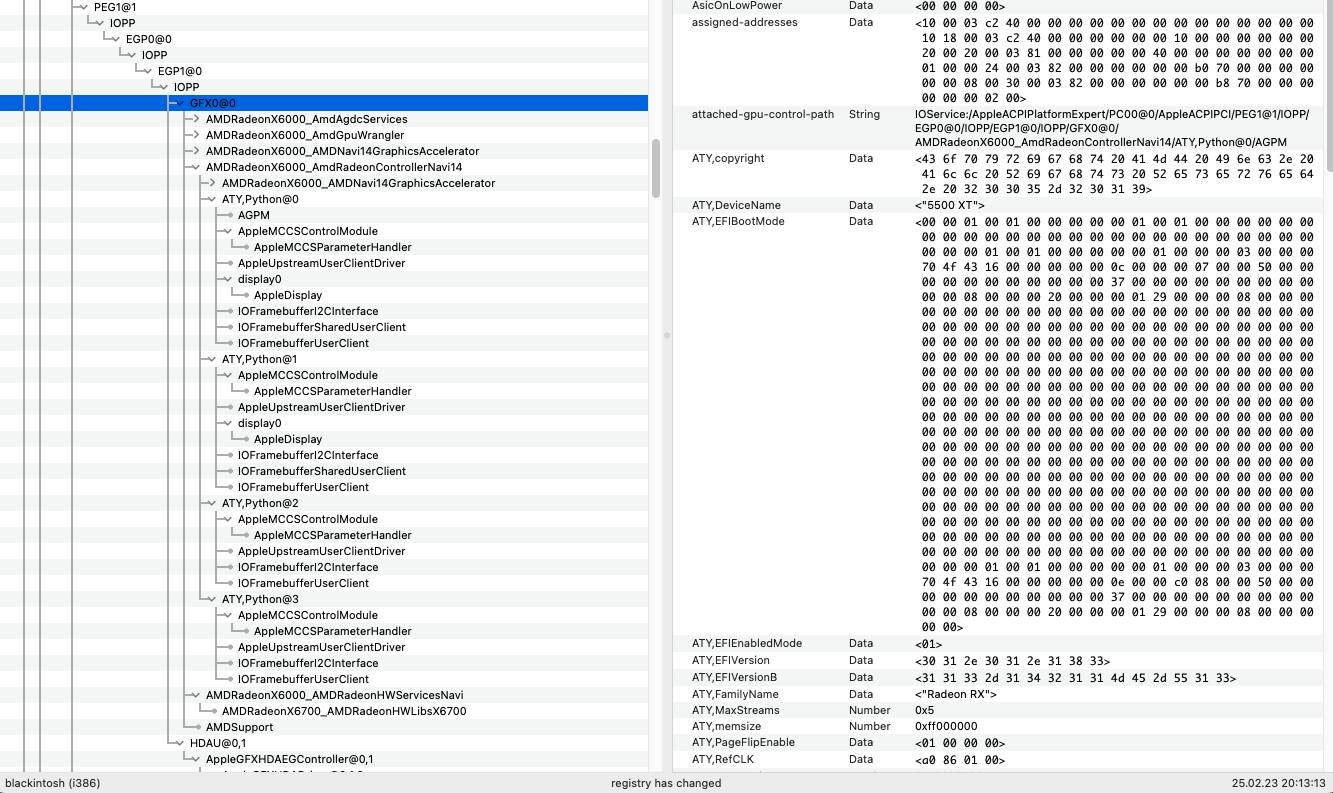Select the ATY,FamilyName property row
The width and height of the screenshot is (1333, 793).
click(x=735, y=694)
